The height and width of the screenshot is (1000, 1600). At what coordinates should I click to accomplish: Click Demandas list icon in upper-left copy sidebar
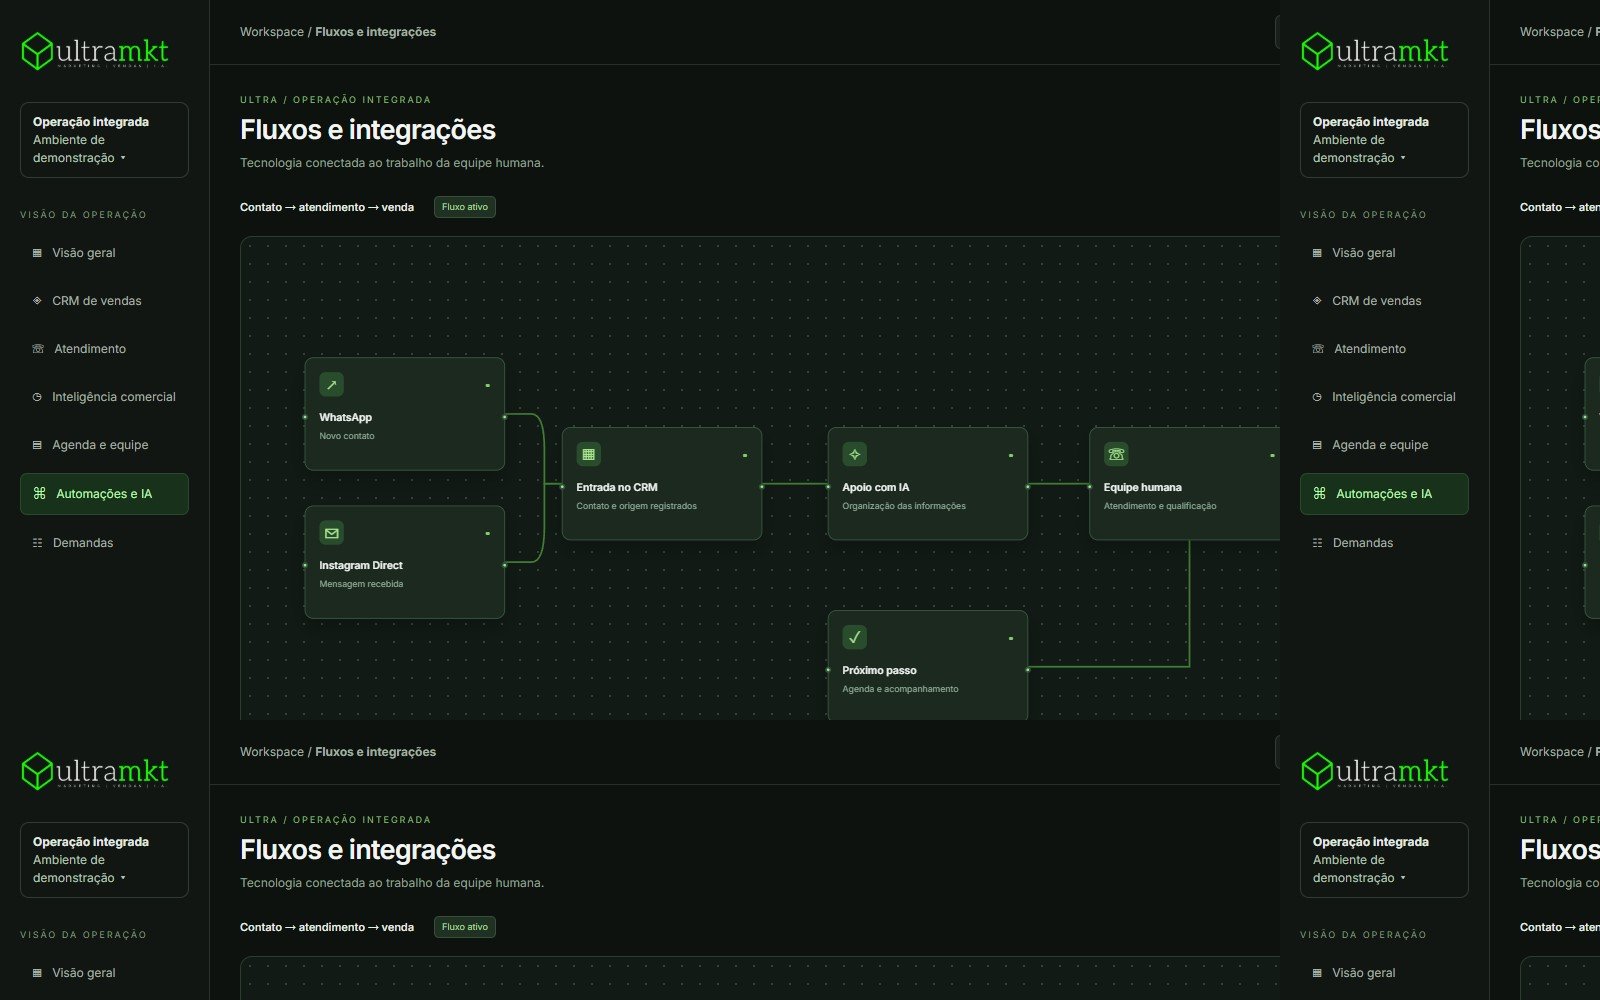click(37, 543)
